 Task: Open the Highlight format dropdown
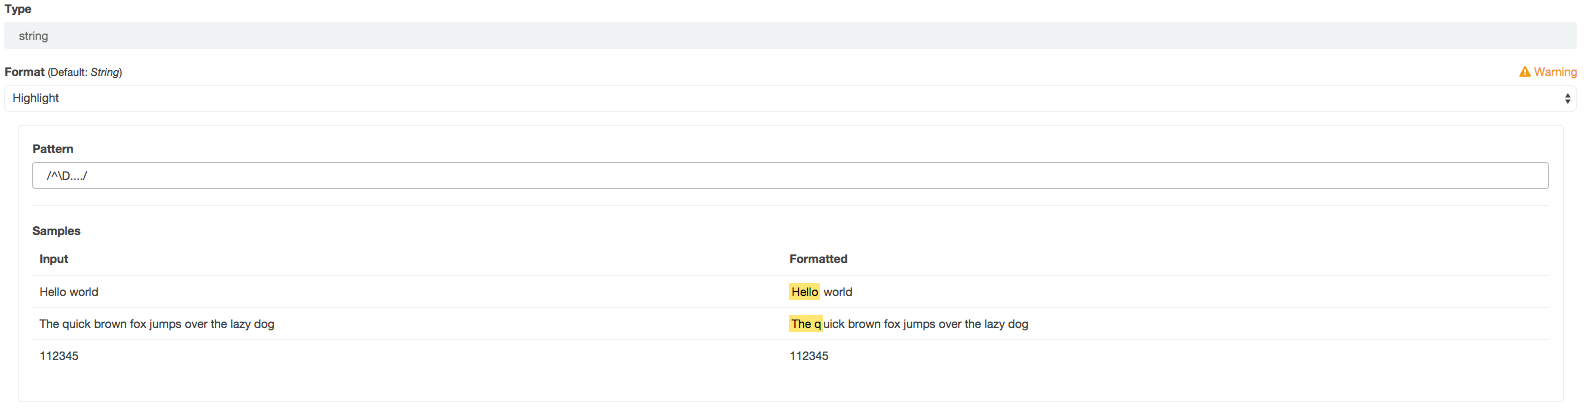click(790, 98)
